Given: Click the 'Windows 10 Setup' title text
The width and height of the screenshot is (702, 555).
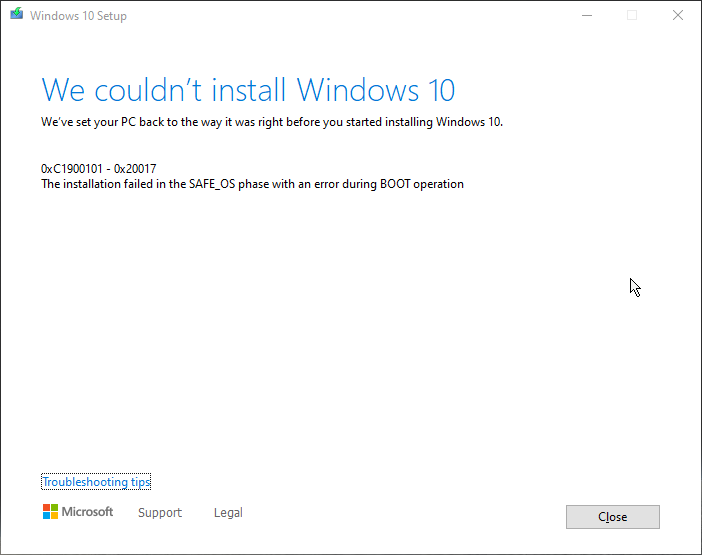Looking at the screenshot, I should 78,16.
